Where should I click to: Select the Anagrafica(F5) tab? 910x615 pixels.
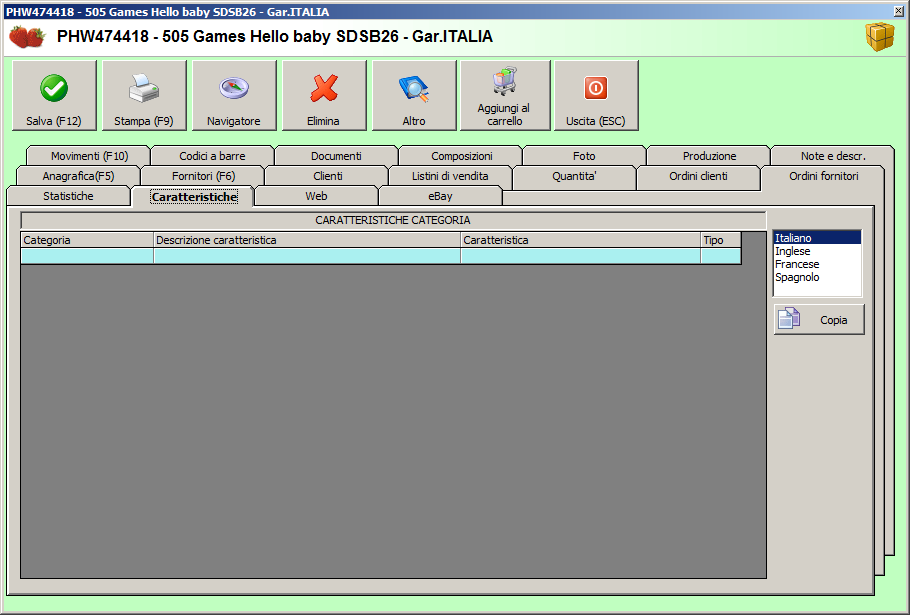pos(78,176)
